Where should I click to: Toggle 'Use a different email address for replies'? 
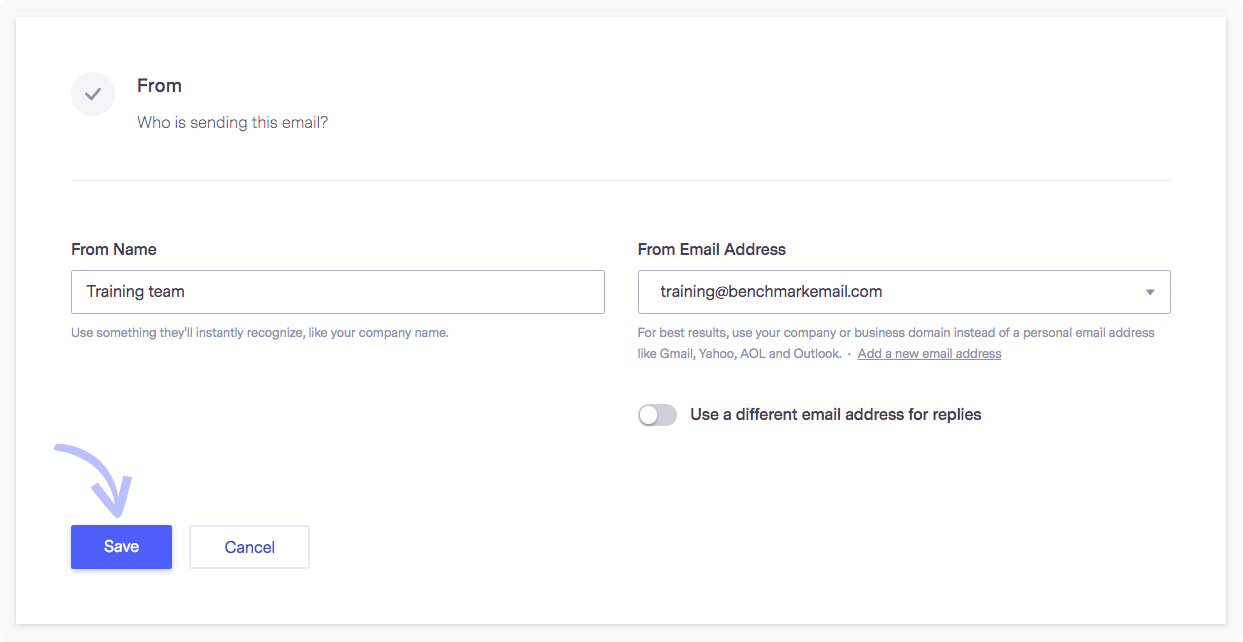pyautogui.click(x=658, y=415)
